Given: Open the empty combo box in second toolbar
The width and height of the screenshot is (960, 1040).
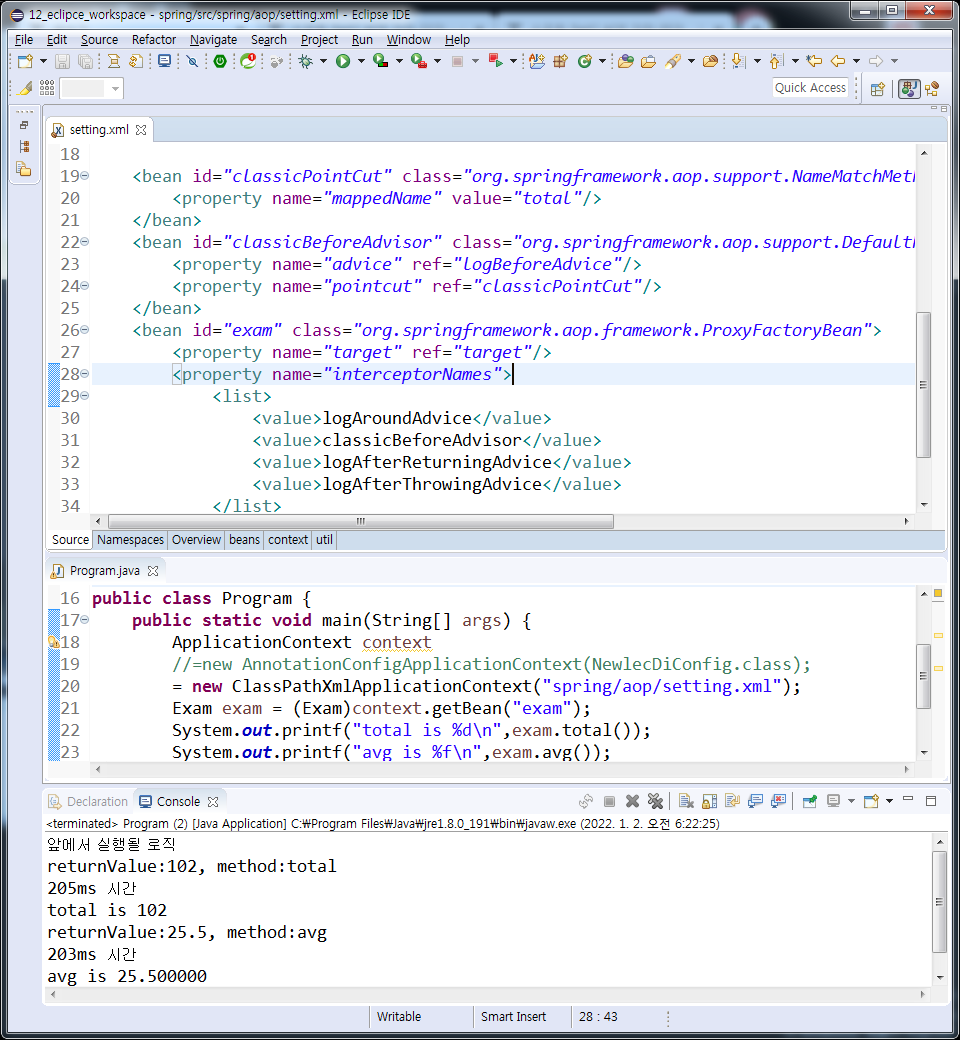Looking at the screenshot, I should 92,88.
